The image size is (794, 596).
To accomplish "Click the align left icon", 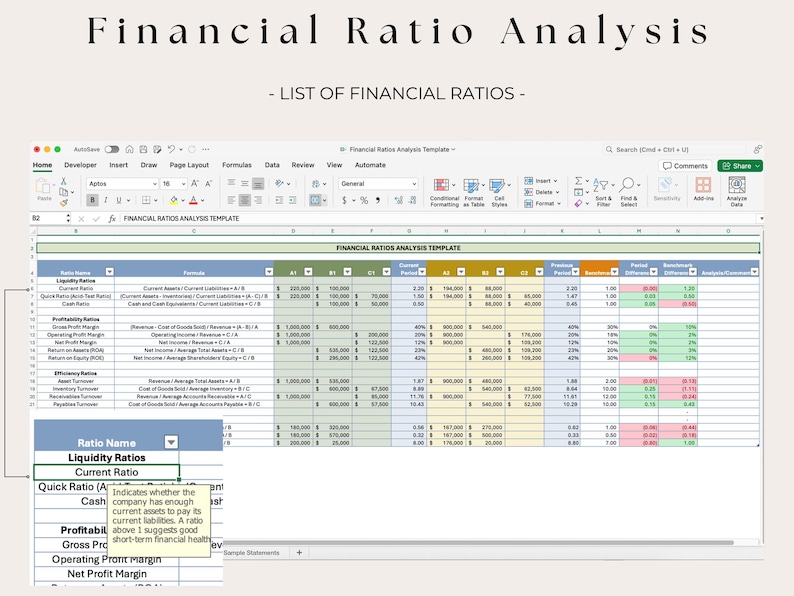I will [231, 201].
